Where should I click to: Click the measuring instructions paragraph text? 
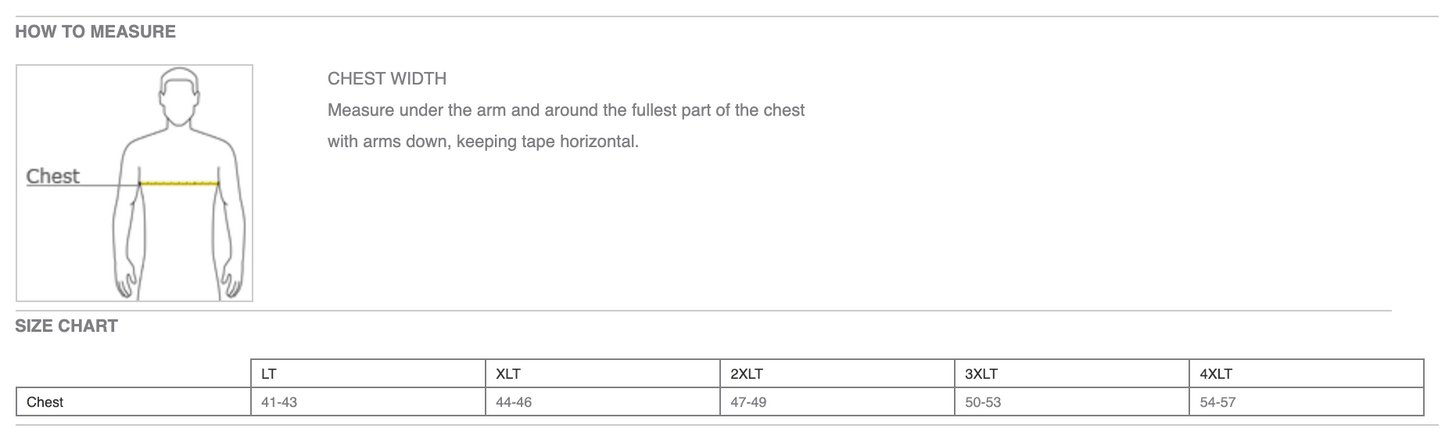pos(566,125)
